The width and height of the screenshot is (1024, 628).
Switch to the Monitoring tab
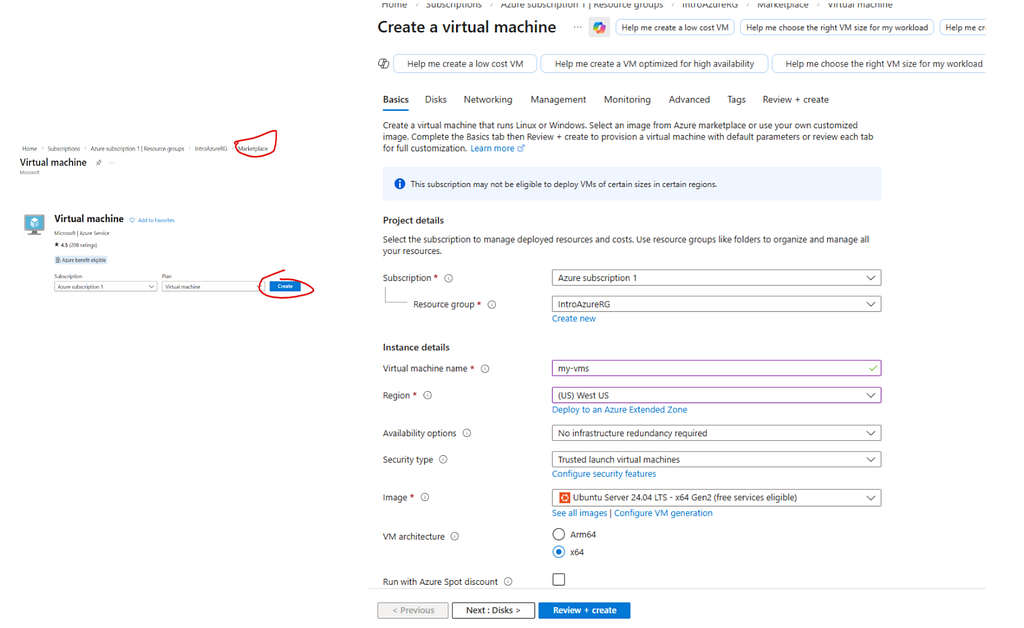627,100
